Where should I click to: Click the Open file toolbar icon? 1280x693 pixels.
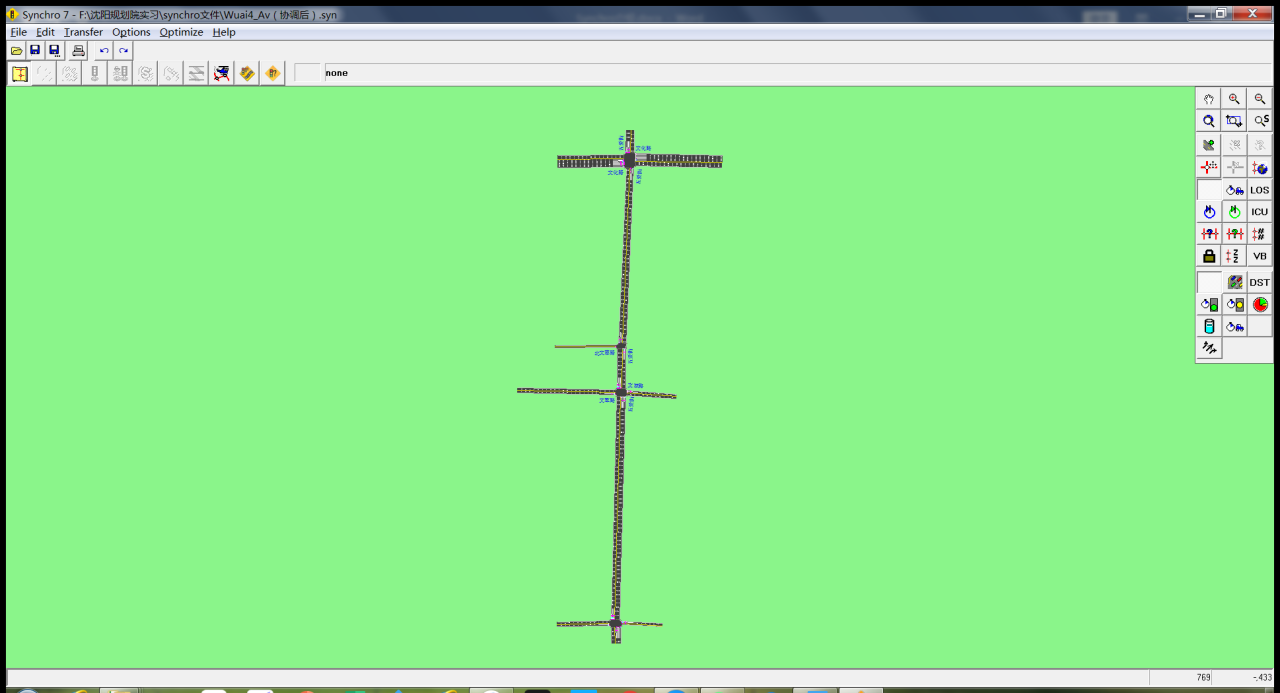pos(16,50)
